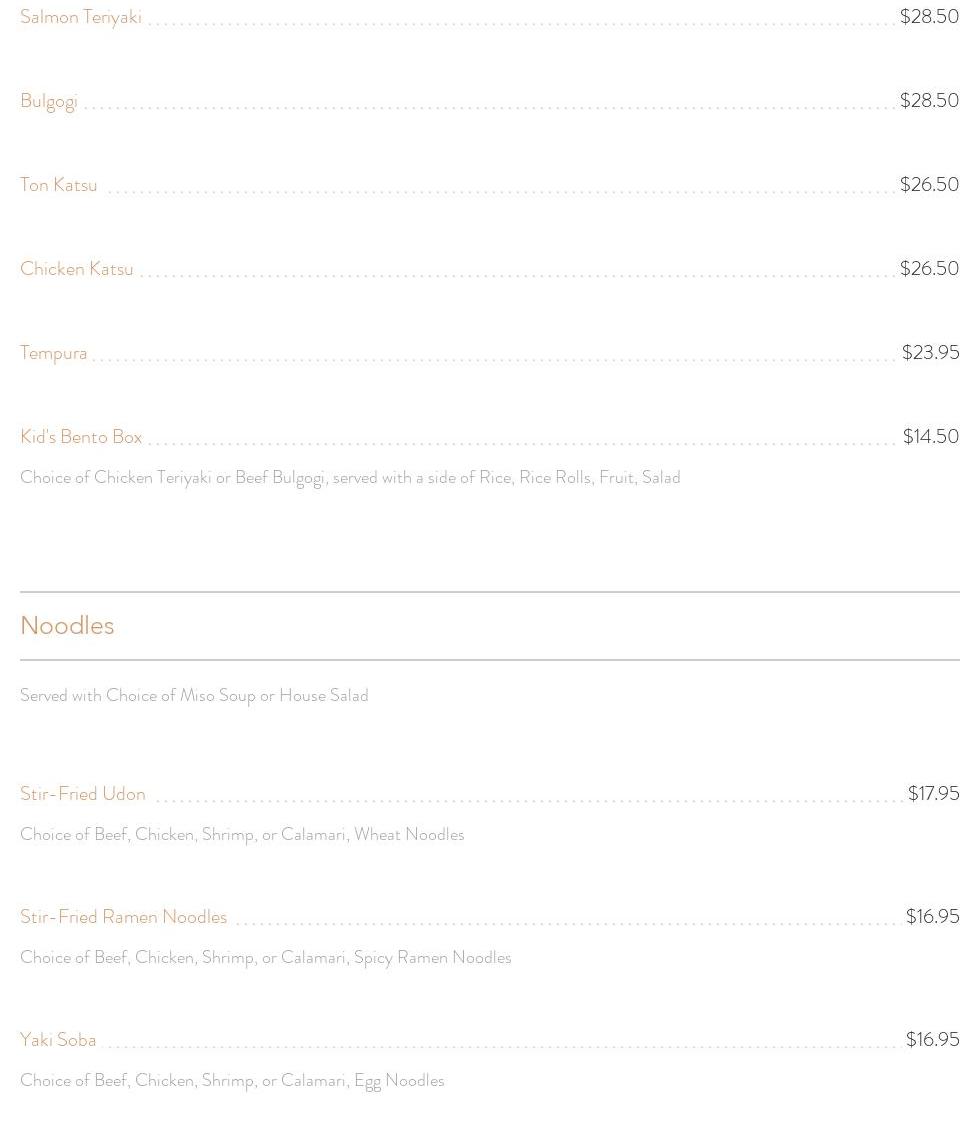Select the Bulgogi item name
Image resolution: width=965 pixels, height=1127 pixels.
[x=49, y=101]
